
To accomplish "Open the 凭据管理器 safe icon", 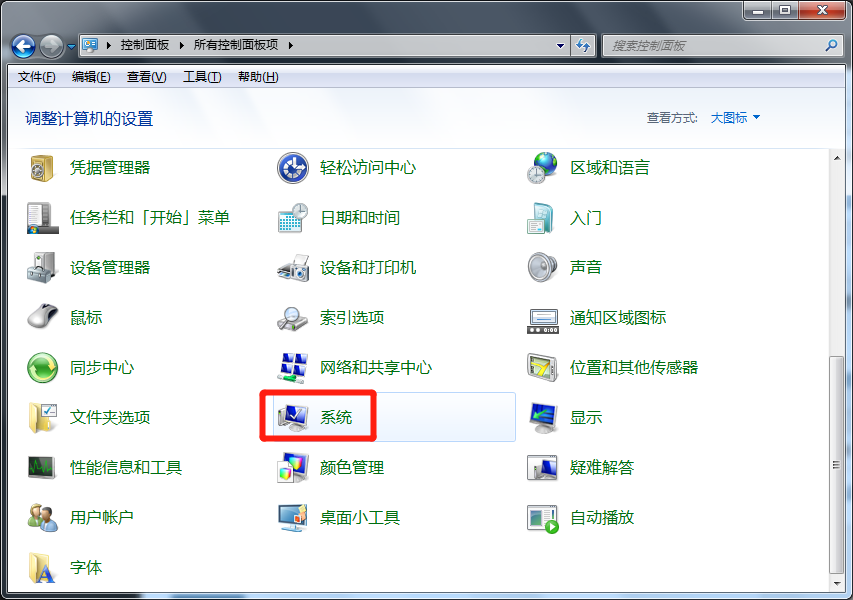I will [x=42, y=168].
